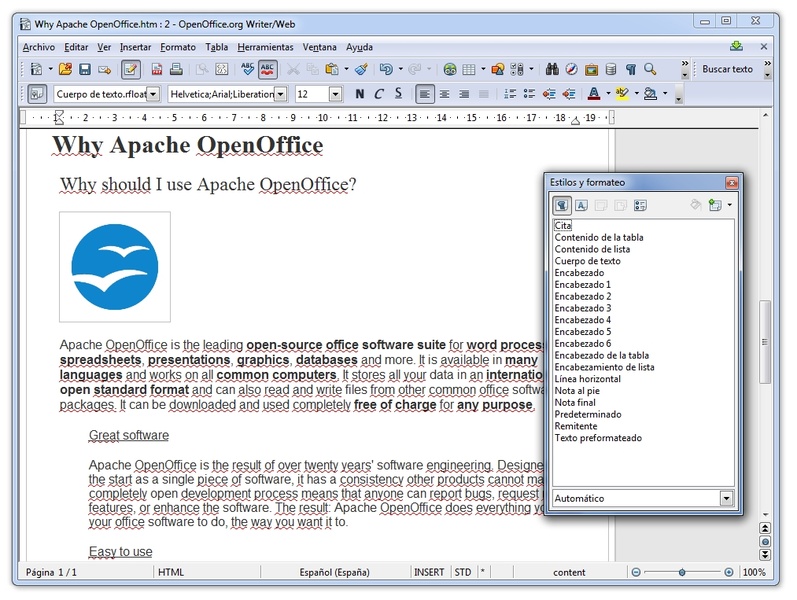
Task: Click the Paste clipboard icon
Action: [x=331, y=69]
